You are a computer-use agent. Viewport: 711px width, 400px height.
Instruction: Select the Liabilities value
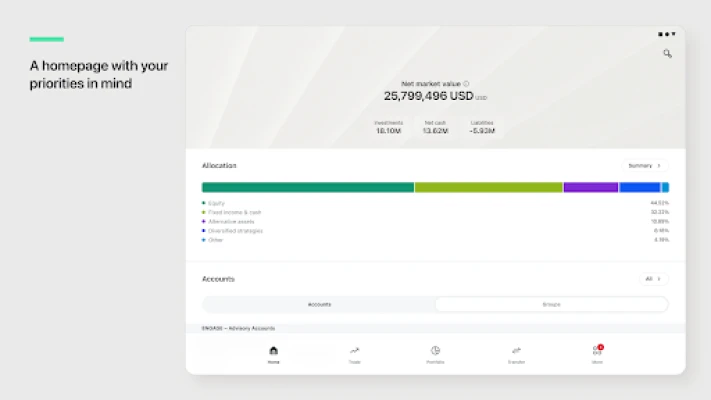tap(482, 131)
